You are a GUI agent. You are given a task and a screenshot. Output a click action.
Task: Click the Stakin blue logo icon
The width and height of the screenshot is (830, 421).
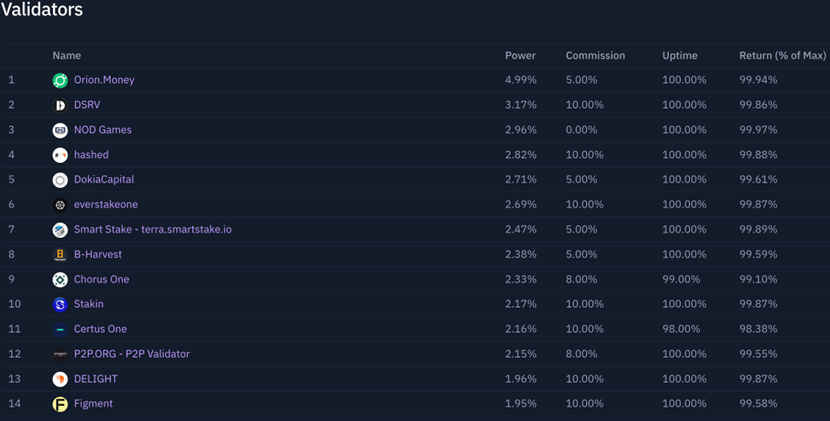[60, 304]
